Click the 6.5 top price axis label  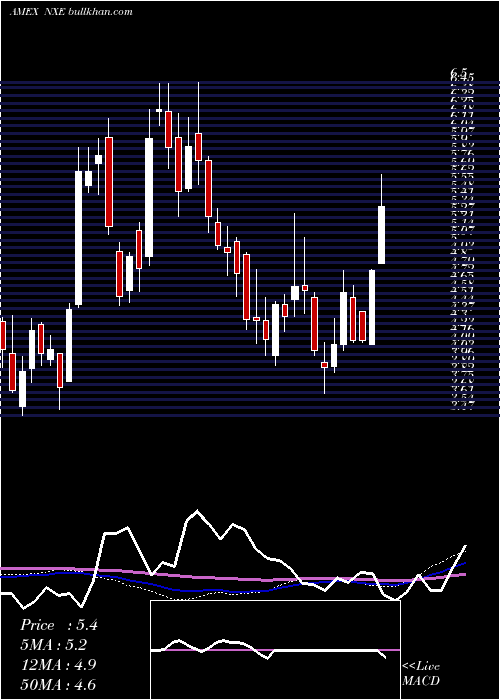pyautogui.click(x=459, y=71)
